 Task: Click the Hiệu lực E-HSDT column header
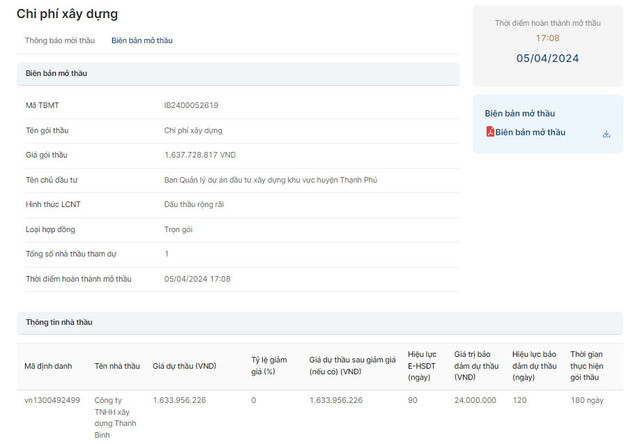421,365
